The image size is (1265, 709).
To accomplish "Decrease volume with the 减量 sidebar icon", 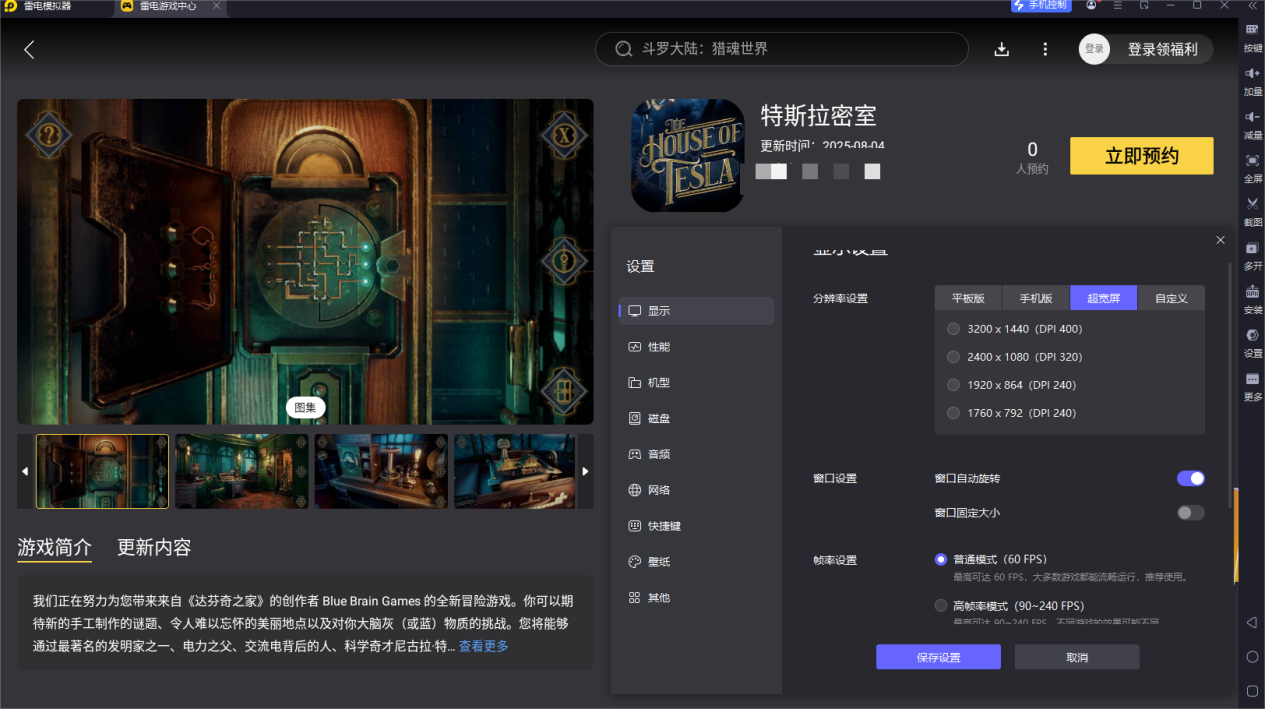I will click(1252, 124).
